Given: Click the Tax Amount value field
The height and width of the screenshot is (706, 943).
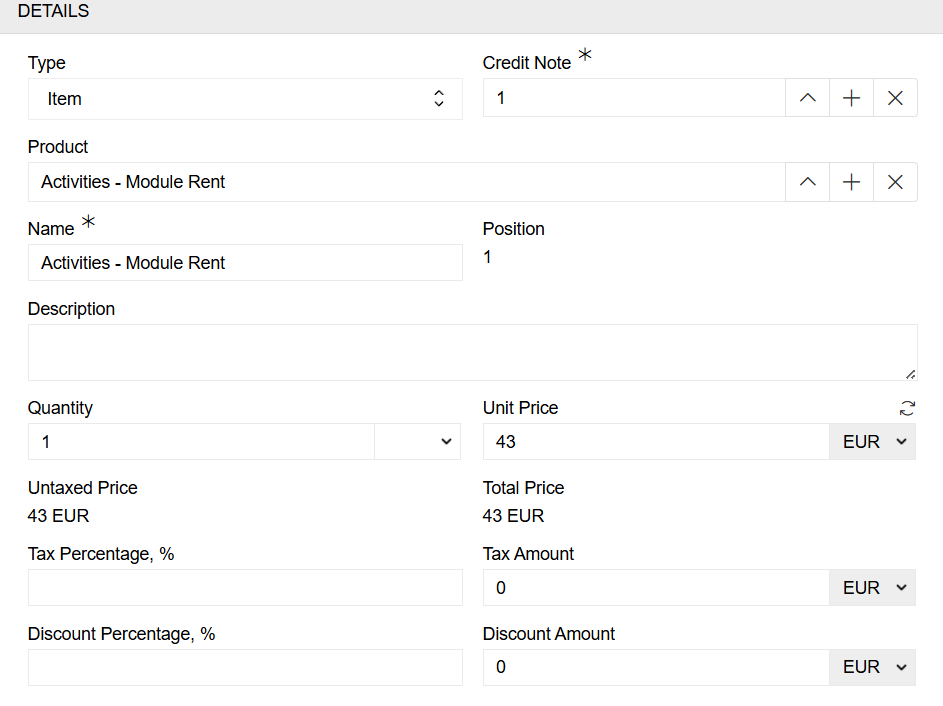Looking at the screenshot, I should click(655, 588).
